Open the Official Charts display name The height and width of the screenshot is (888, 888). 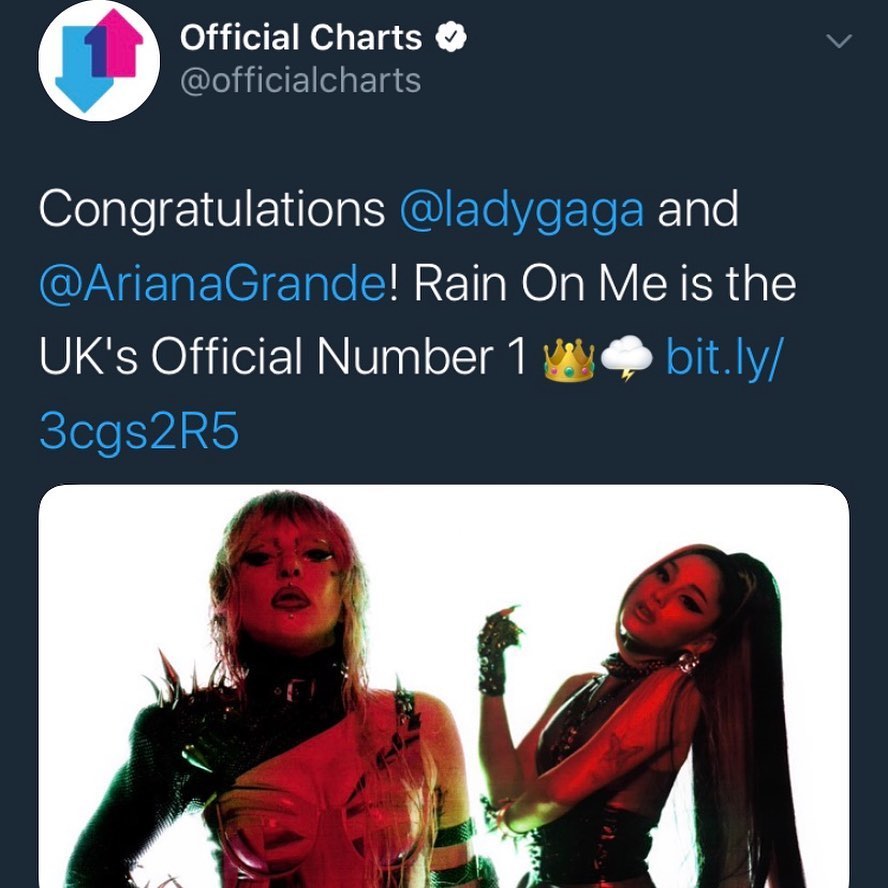[x=301, y=38]
